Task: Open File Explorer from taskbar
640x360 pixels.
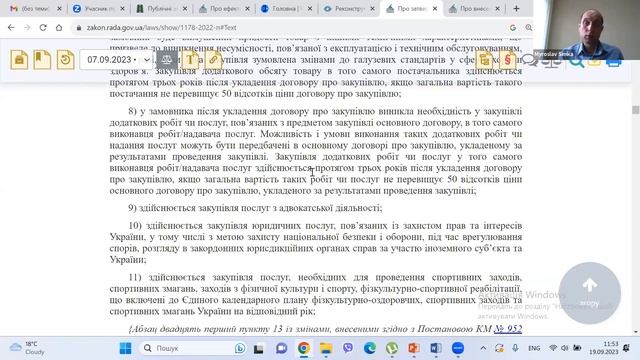Action: [326, 348]
